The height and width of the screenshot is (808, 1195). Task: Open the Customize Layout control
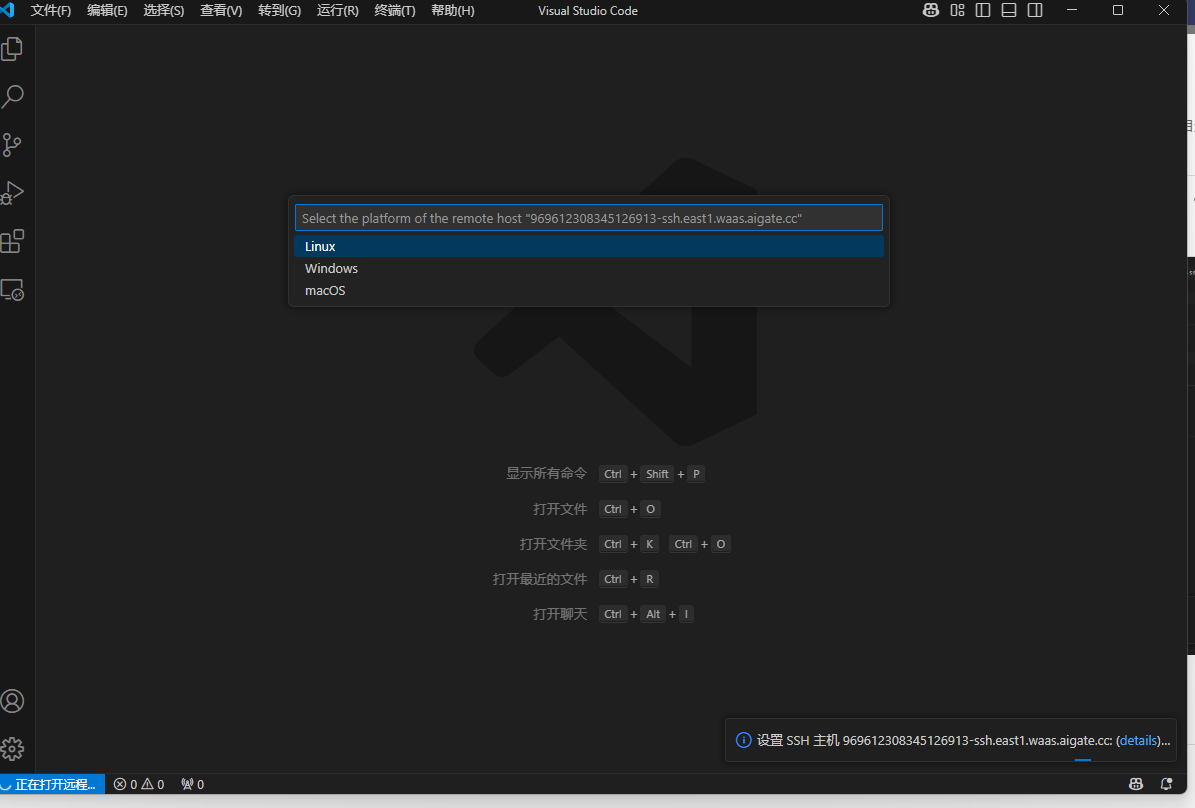(957, 11)
